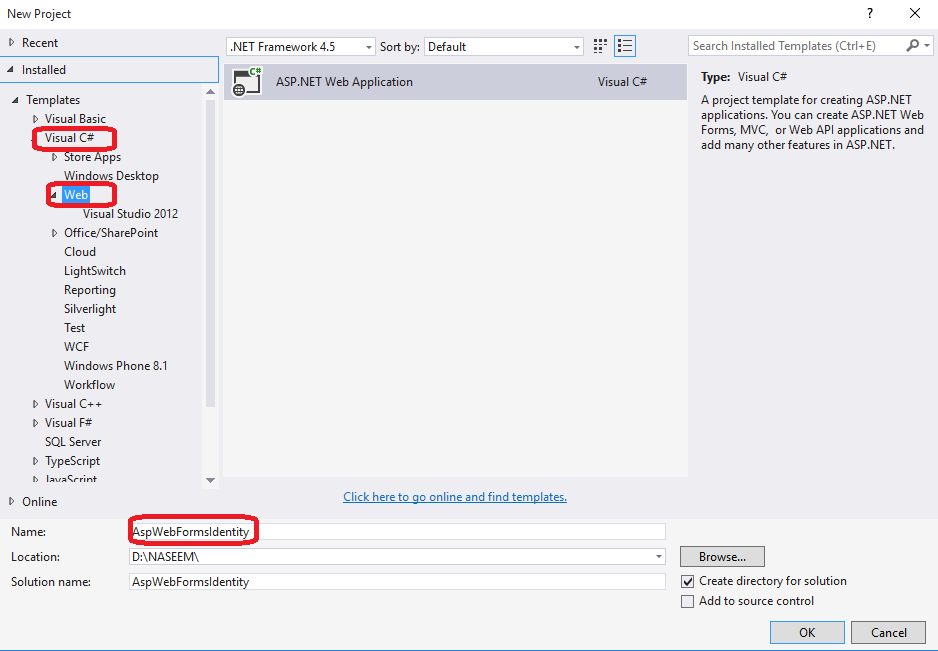Select the Silverlight category

coord(90,309)
